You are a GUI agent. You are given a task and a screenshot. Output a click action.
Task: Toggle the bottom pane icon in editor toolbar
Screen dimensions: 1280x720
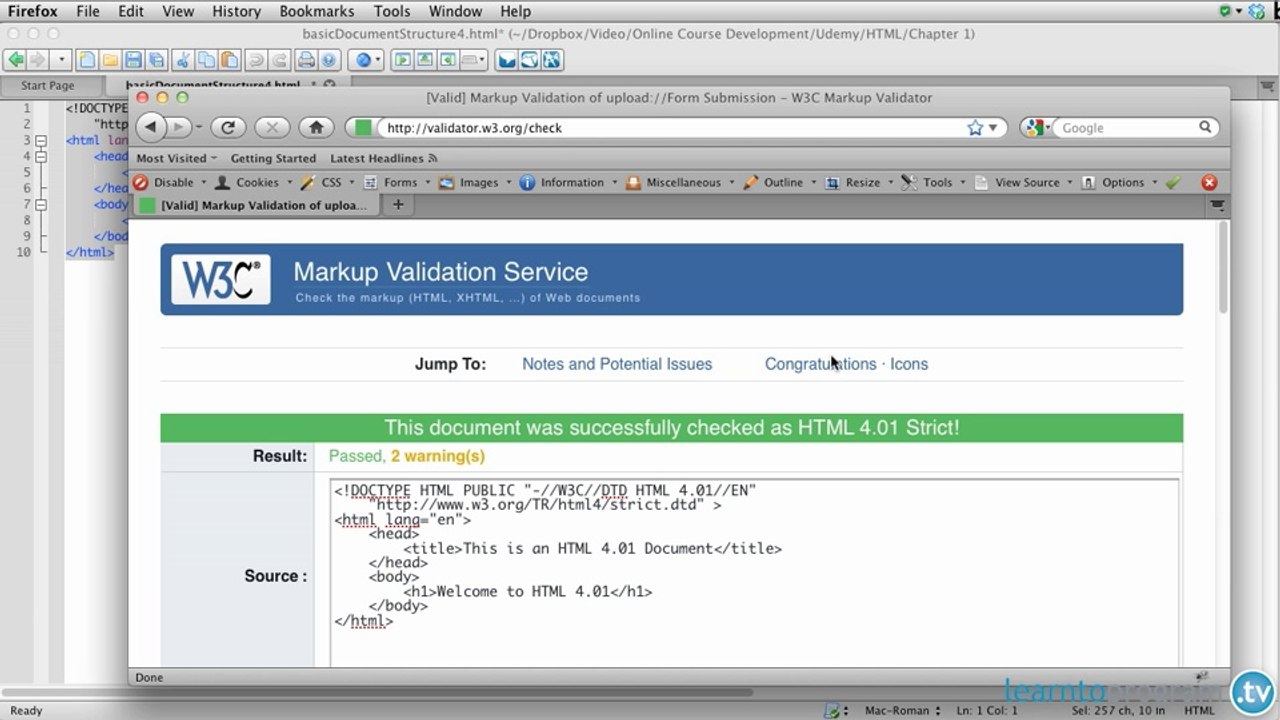point(425,60)
